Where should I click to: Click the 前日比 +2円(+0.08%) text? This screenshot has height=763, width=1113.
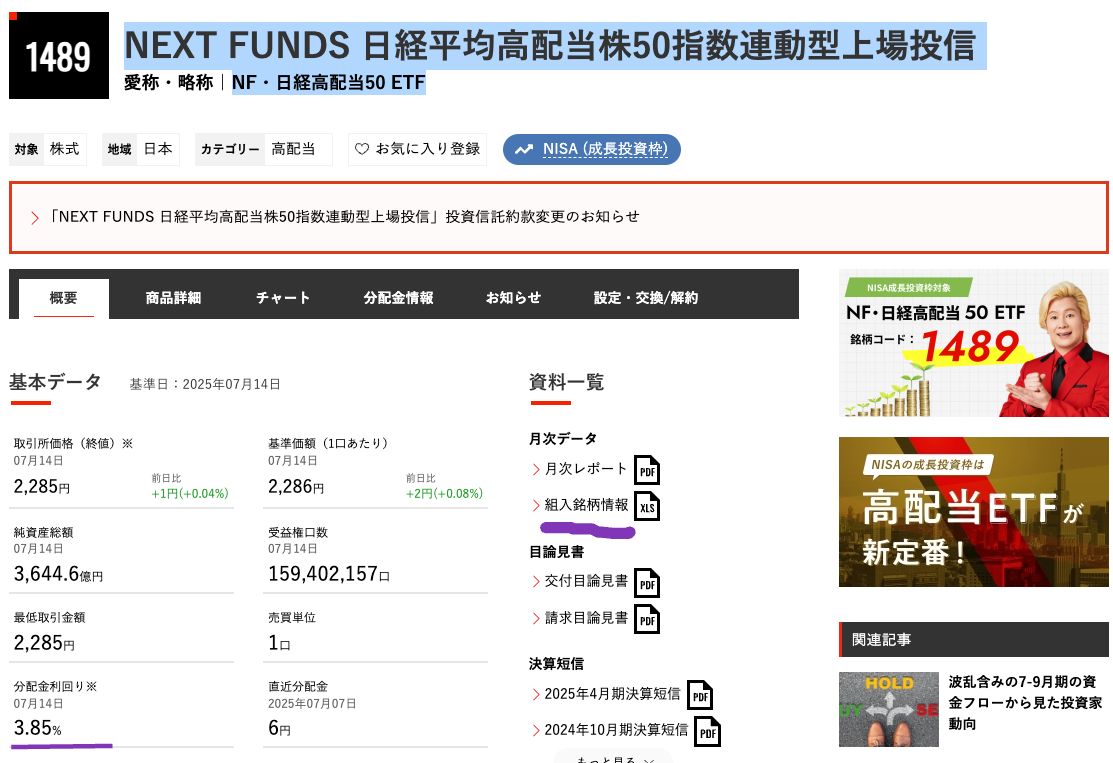pos(444,494)
